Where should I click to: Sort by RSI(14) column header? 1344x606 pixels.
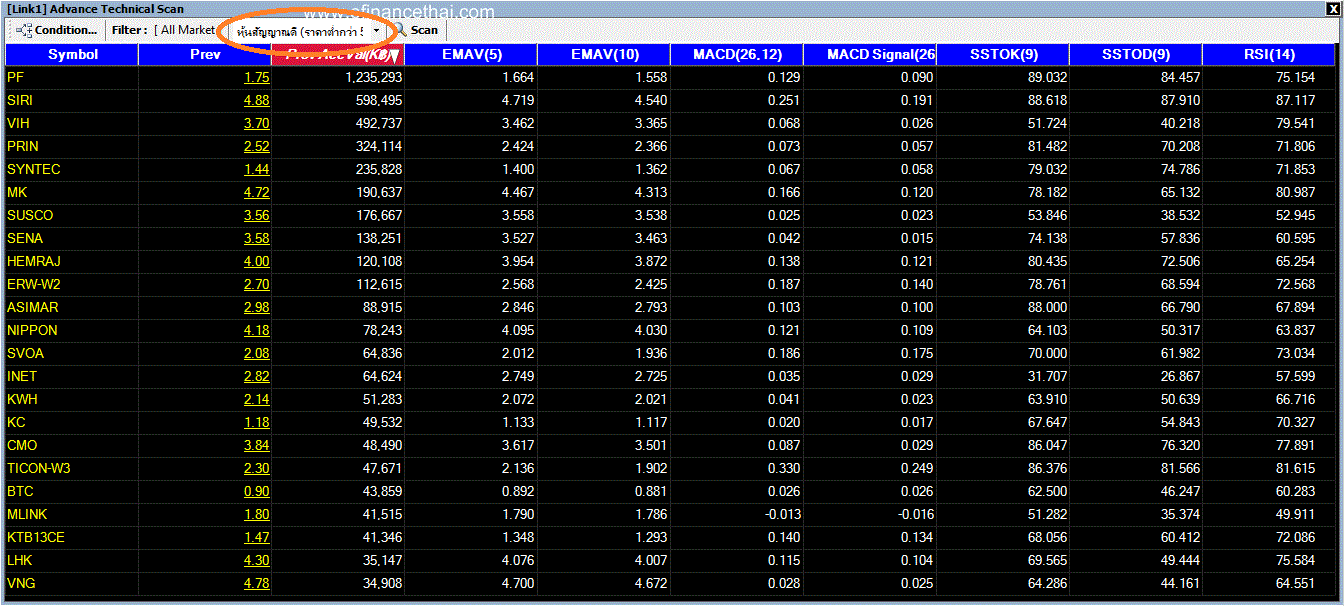(x=1270, y=55)
